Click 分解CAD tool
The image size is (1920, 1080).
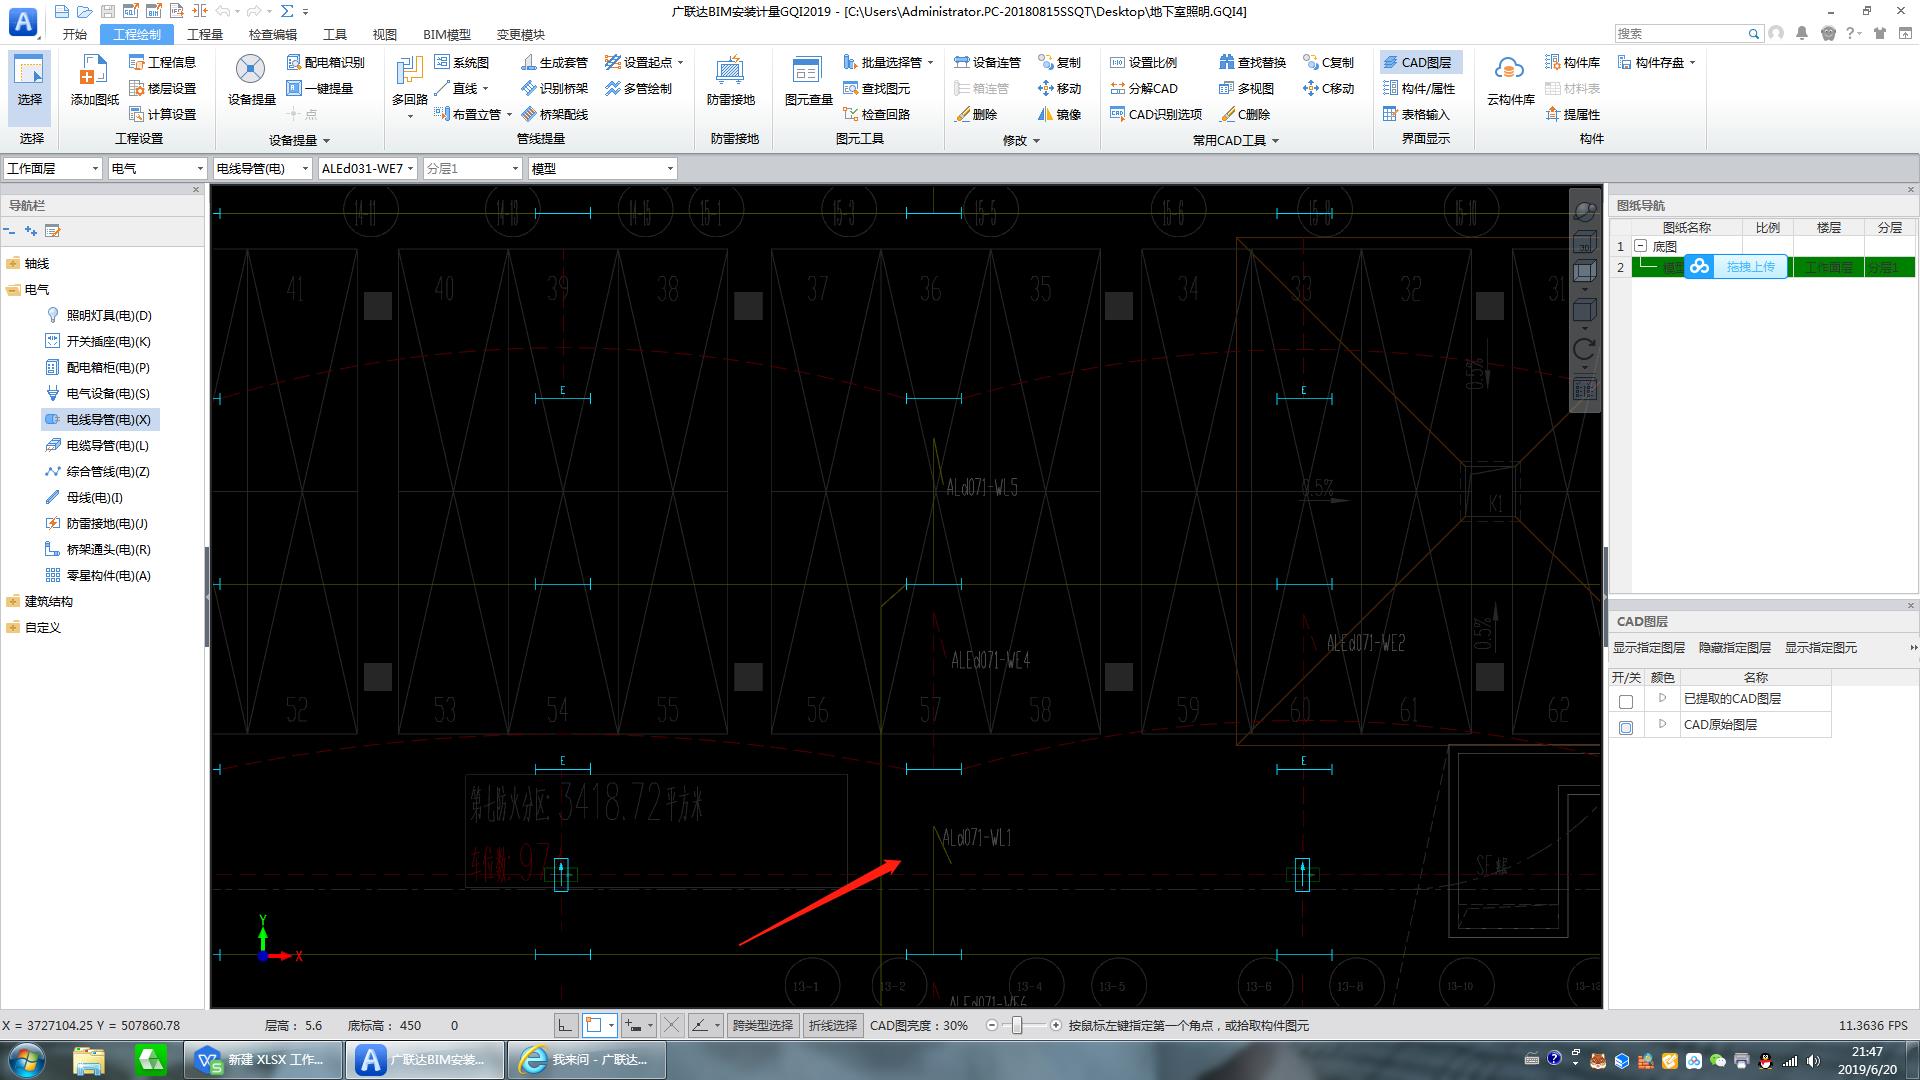click(1143, 88)
